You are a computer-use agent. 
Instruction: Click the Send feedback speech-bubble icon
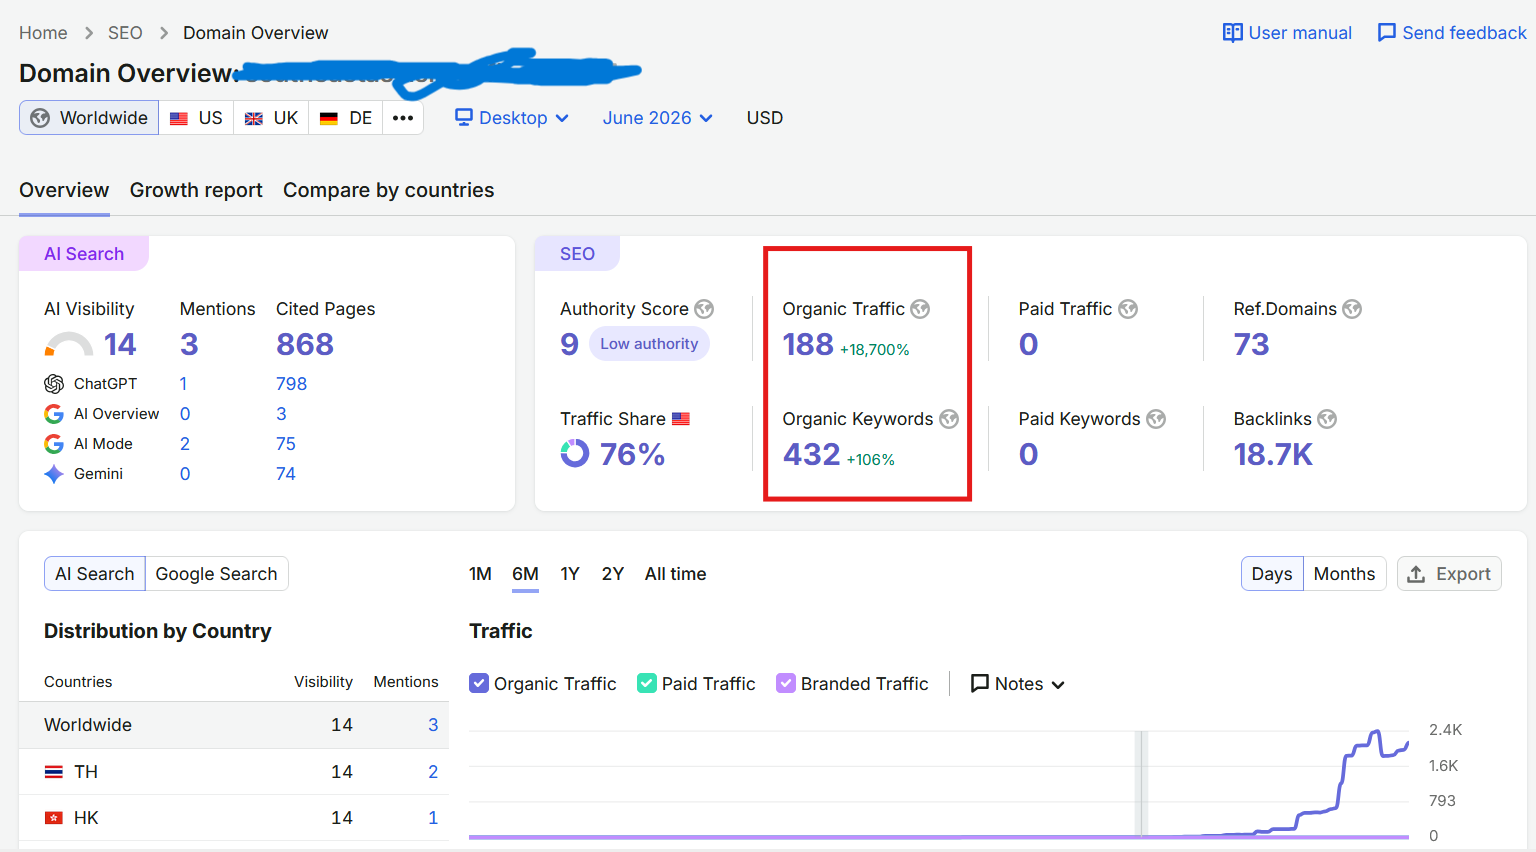(x=1386, y=33)
